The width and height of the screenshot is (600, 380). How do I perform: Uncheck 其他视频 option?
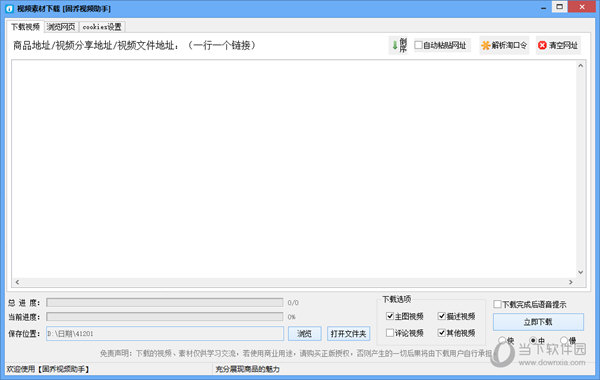[442, 333]
